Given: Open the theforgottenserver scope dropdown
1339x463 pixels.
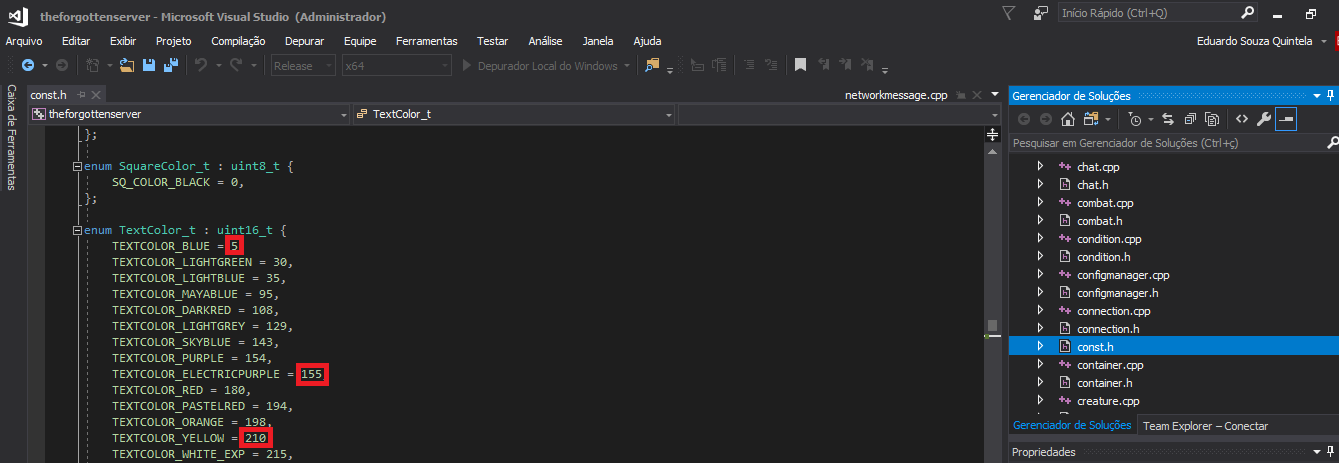Looking at the screenshot, I should pyautogui.click(x=190, y=114).
